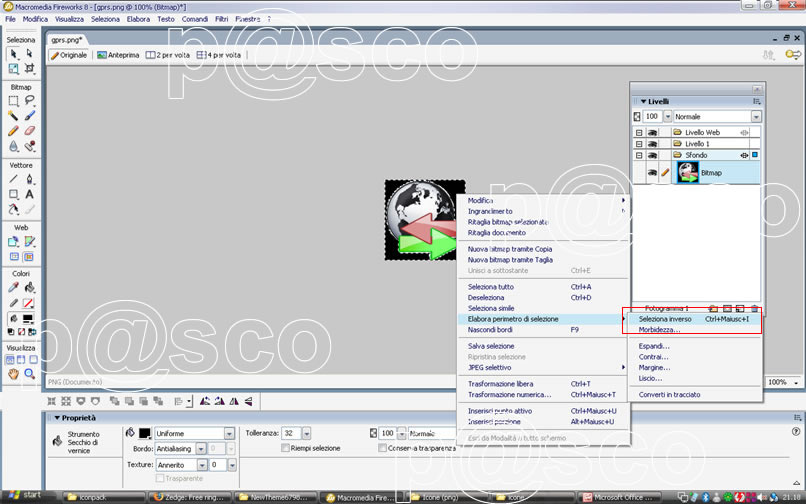The height and width of the screenshot is (504, 806).
Task: Toggle visibility eye of Livello Web
Action: pyautogui.click(x=652, y=132)
